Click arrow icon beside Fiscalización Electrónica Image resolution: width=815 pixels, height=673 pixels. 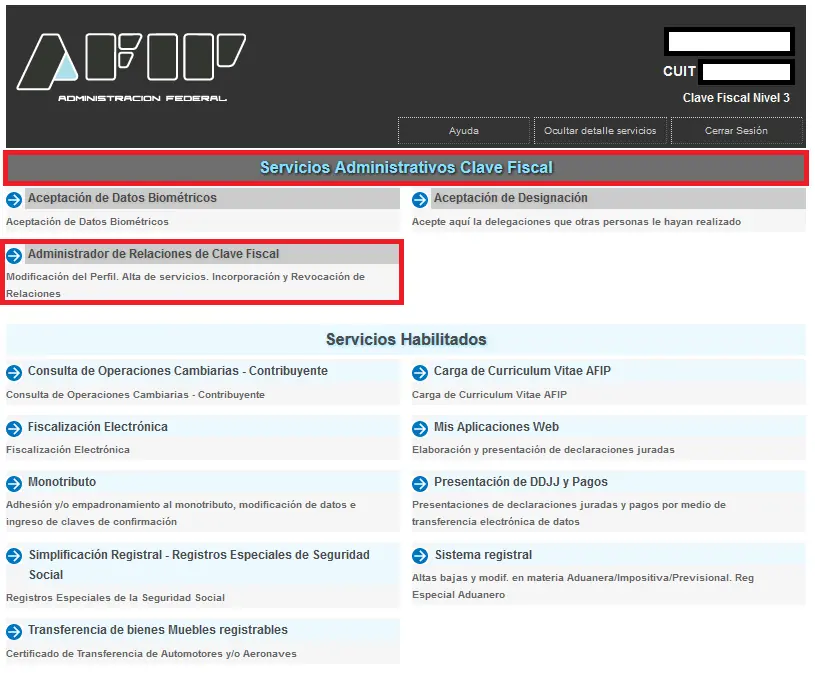click(14, 428)
